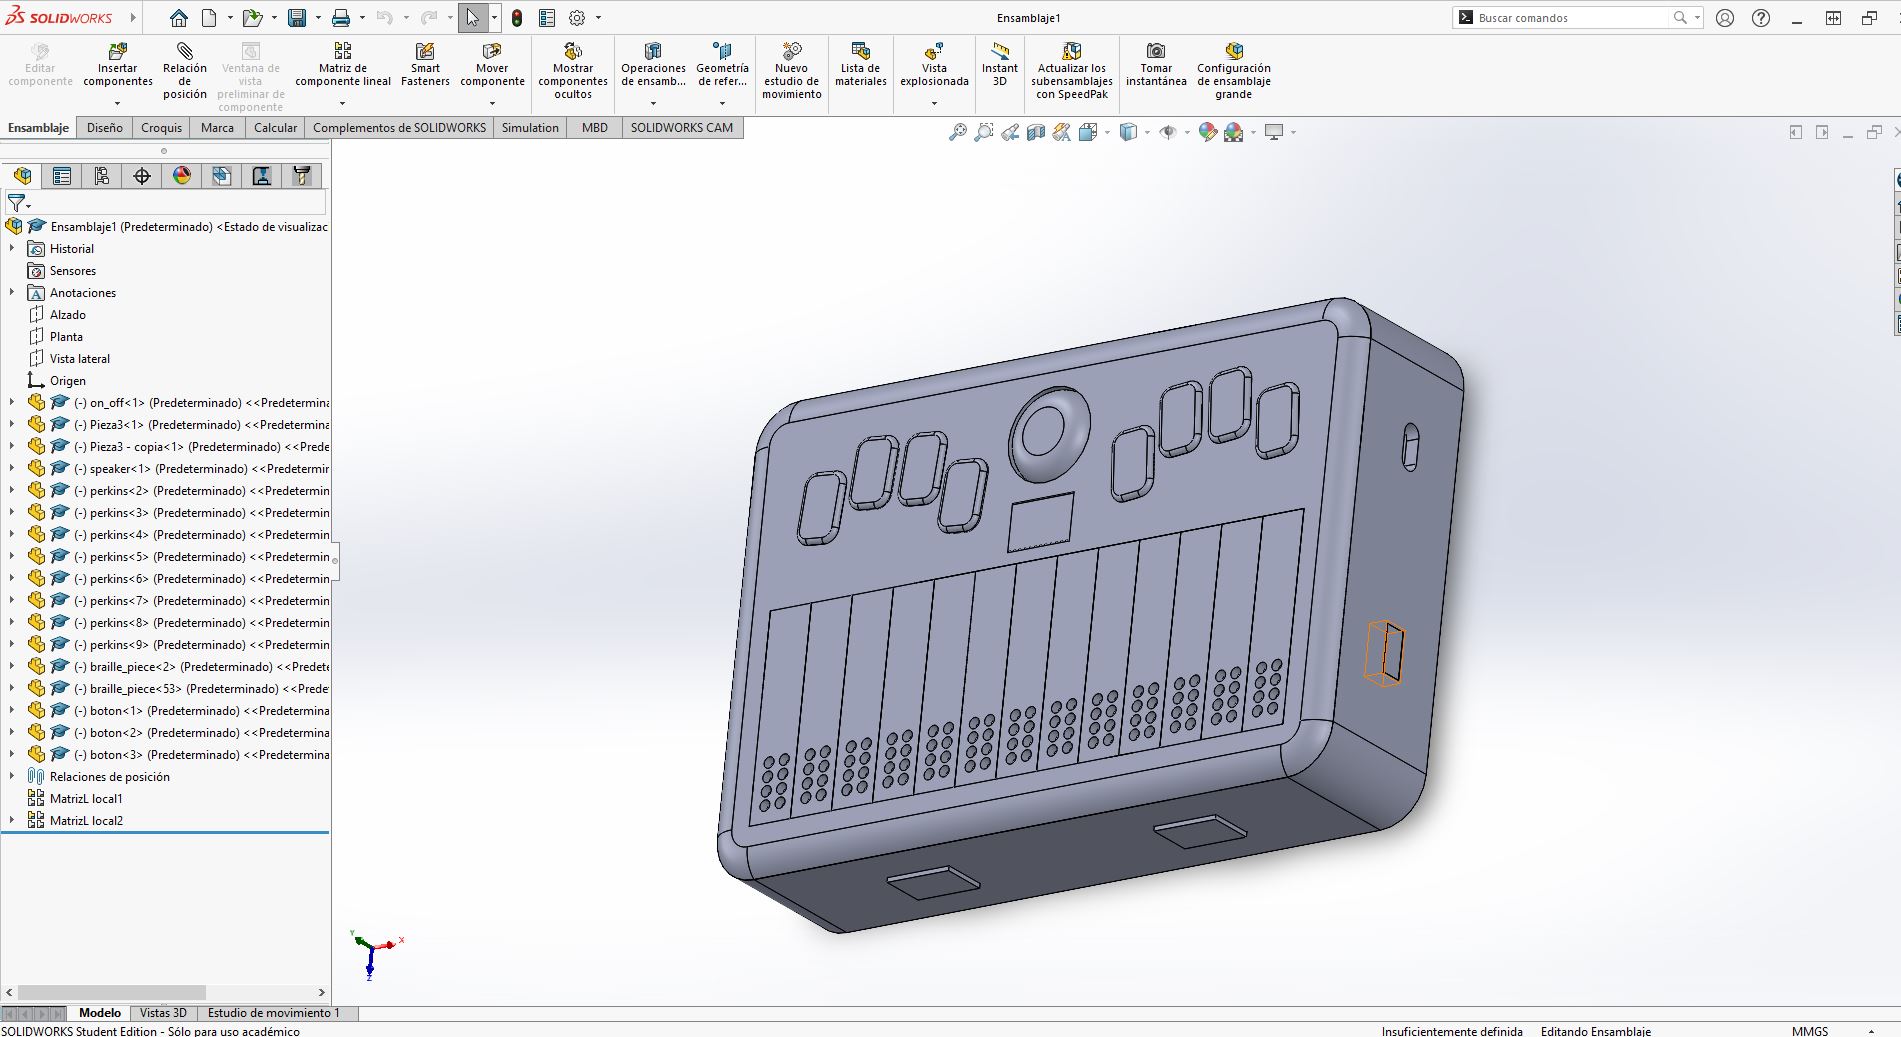1901x1037 pixels.
Task: Expand Relaciones de posición node
Action: point(12,776)
